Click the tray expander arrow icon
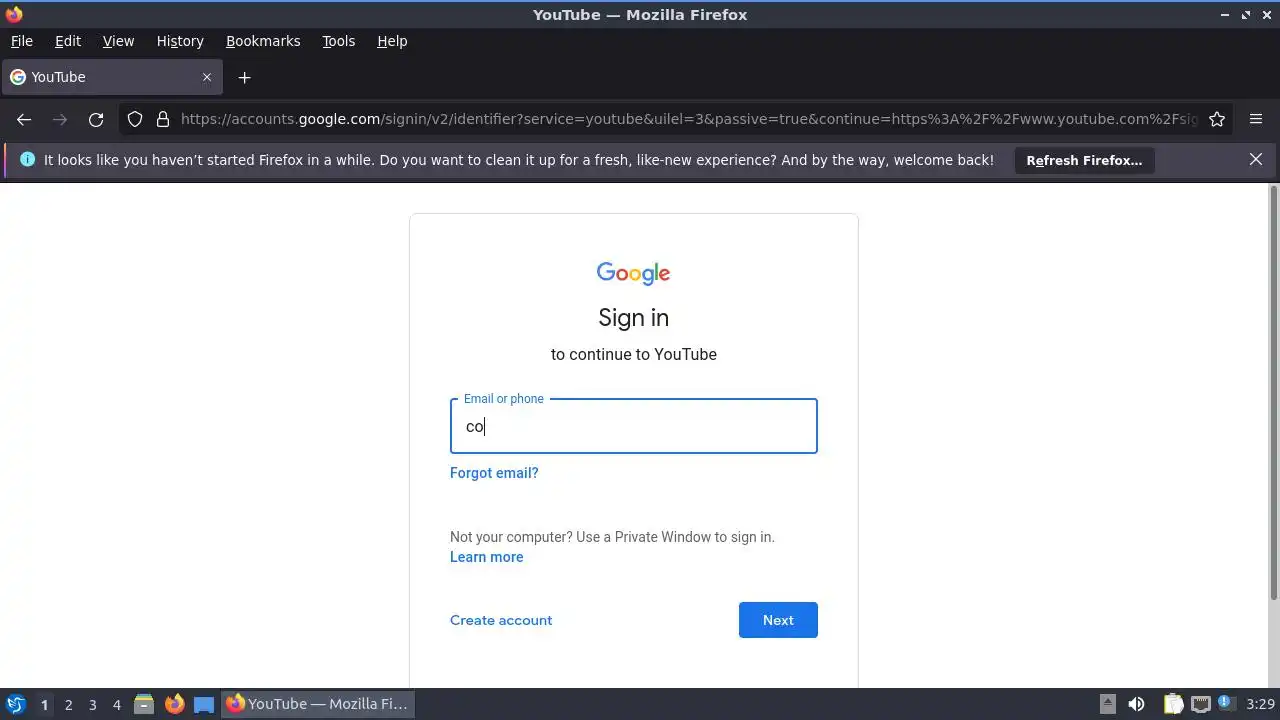 click(x=1108, y=704)
